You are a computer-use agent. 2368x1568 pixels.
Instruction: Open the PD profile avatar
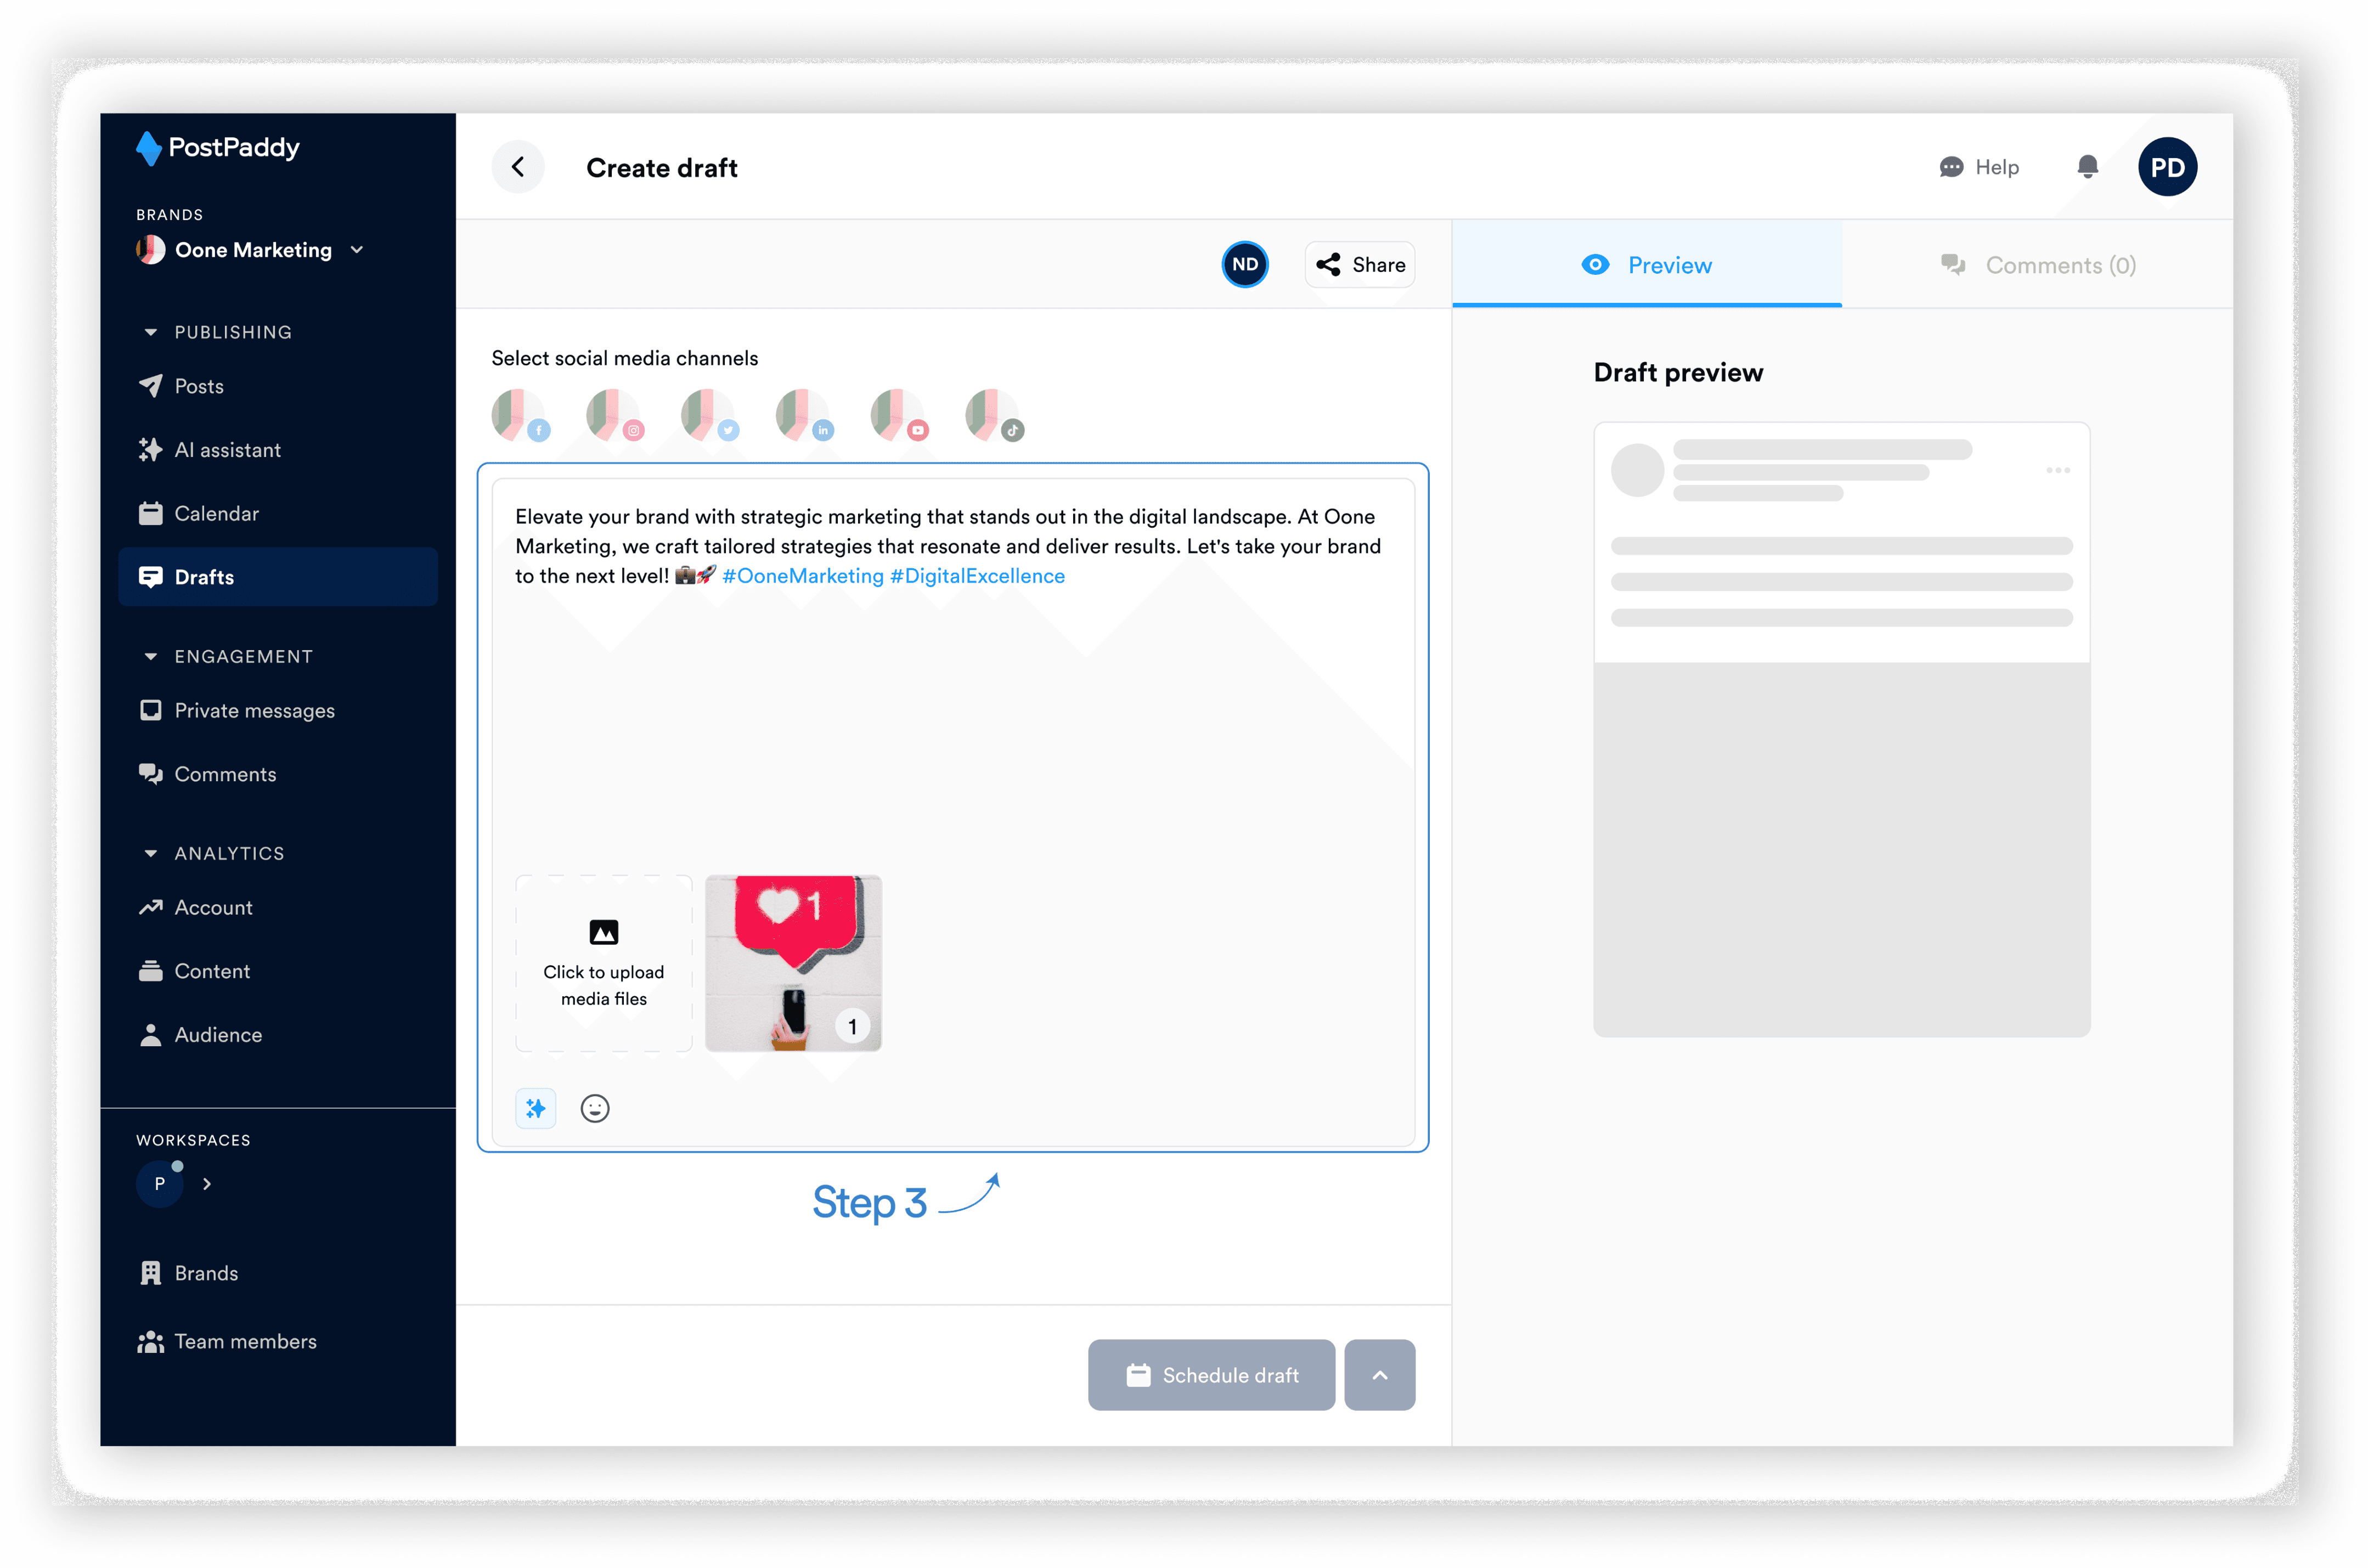[x=2167, y=167]
